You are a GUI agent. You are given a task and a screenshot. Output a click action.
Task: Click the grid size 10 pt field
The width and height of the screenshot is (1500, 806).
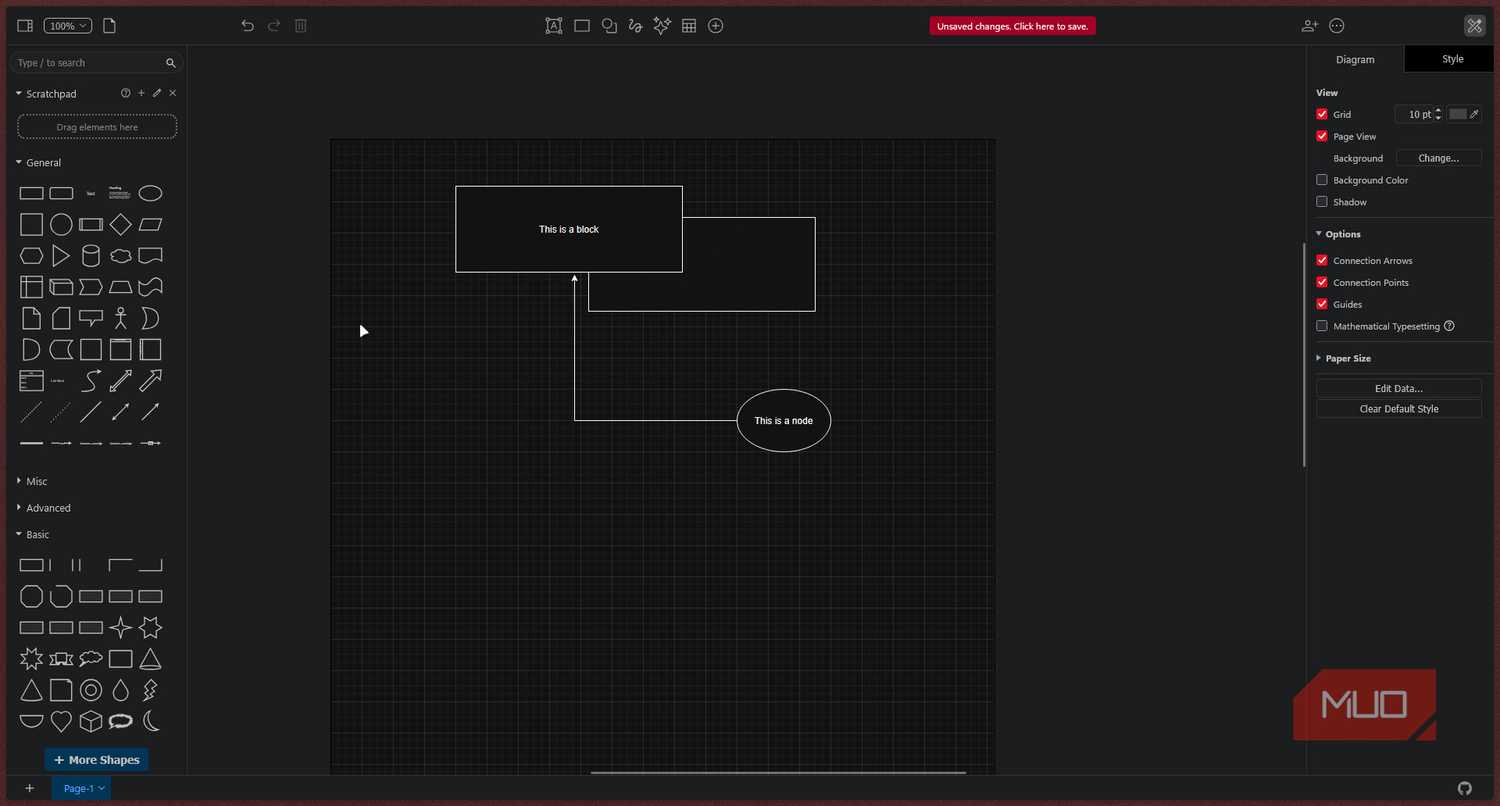point(1414,114)
